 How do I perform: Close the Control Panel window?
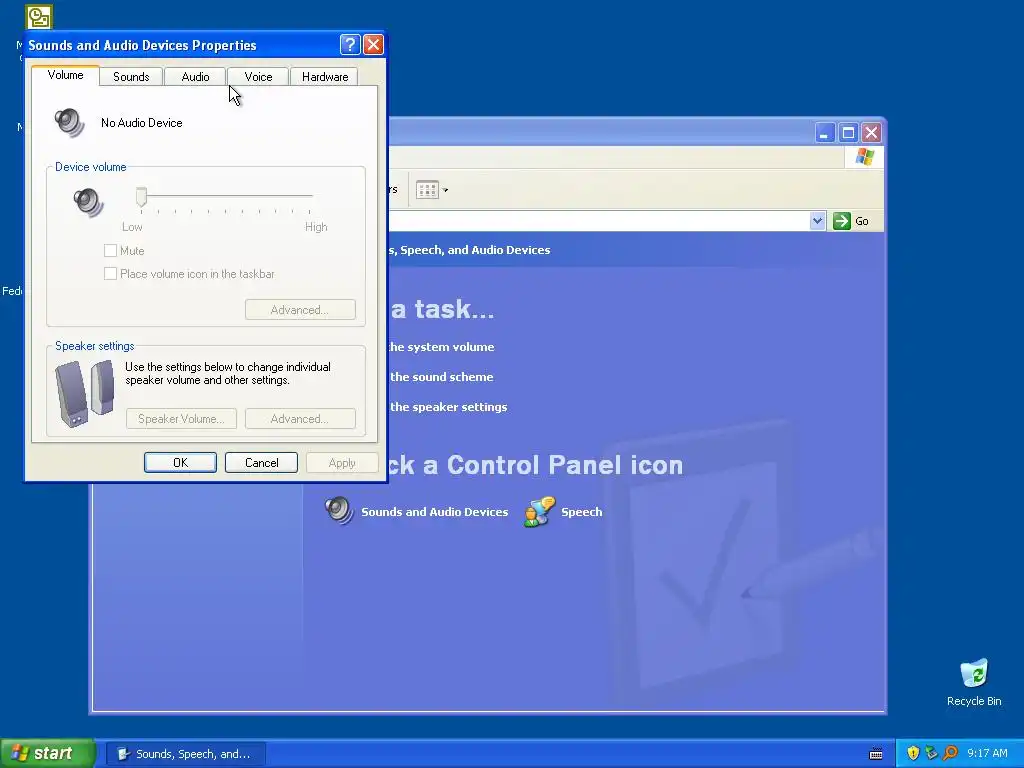click(x=871, y=133)
